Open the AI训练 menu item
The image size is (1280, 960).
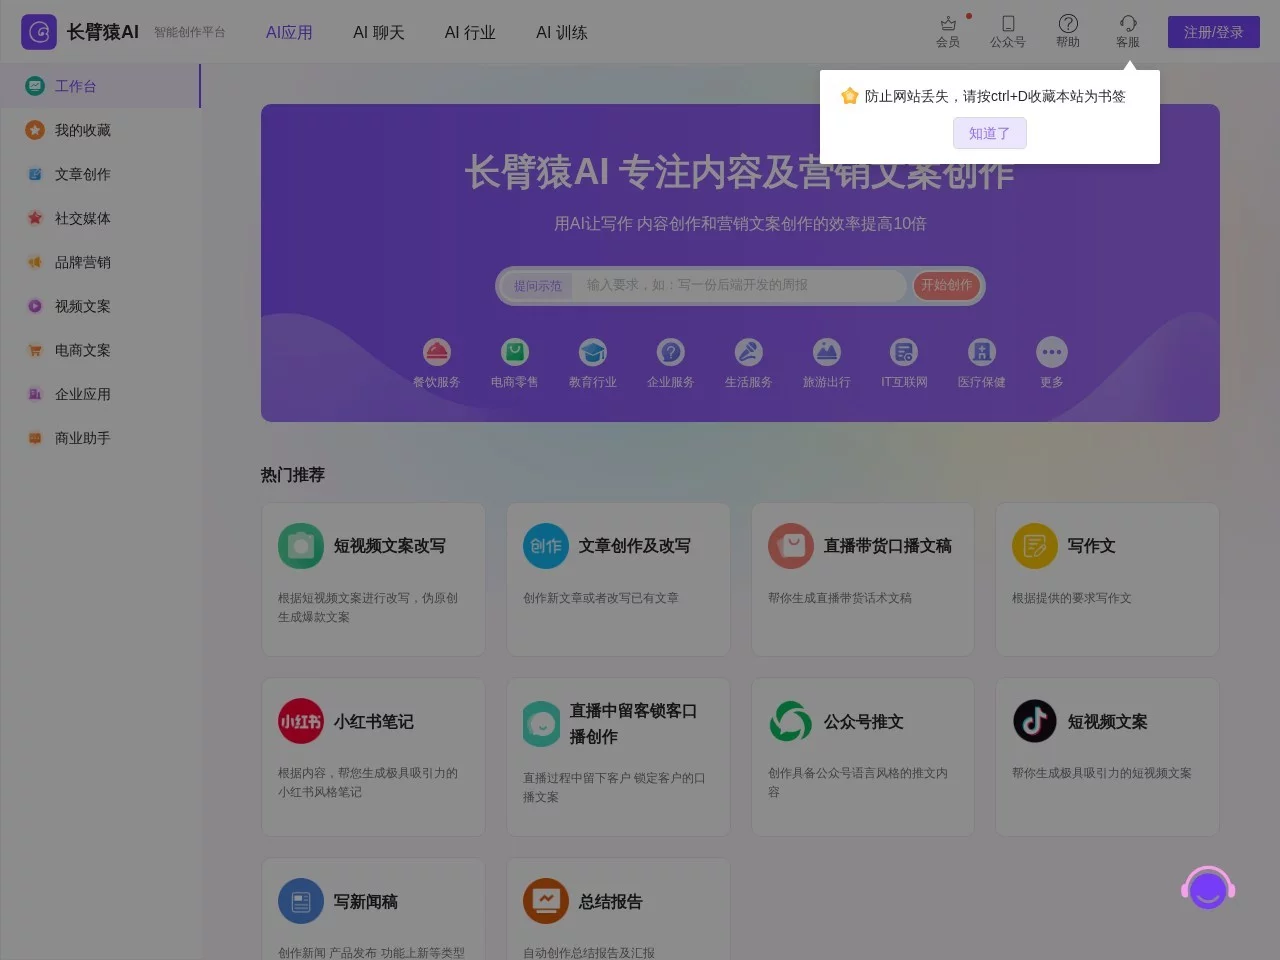(561, 32)
